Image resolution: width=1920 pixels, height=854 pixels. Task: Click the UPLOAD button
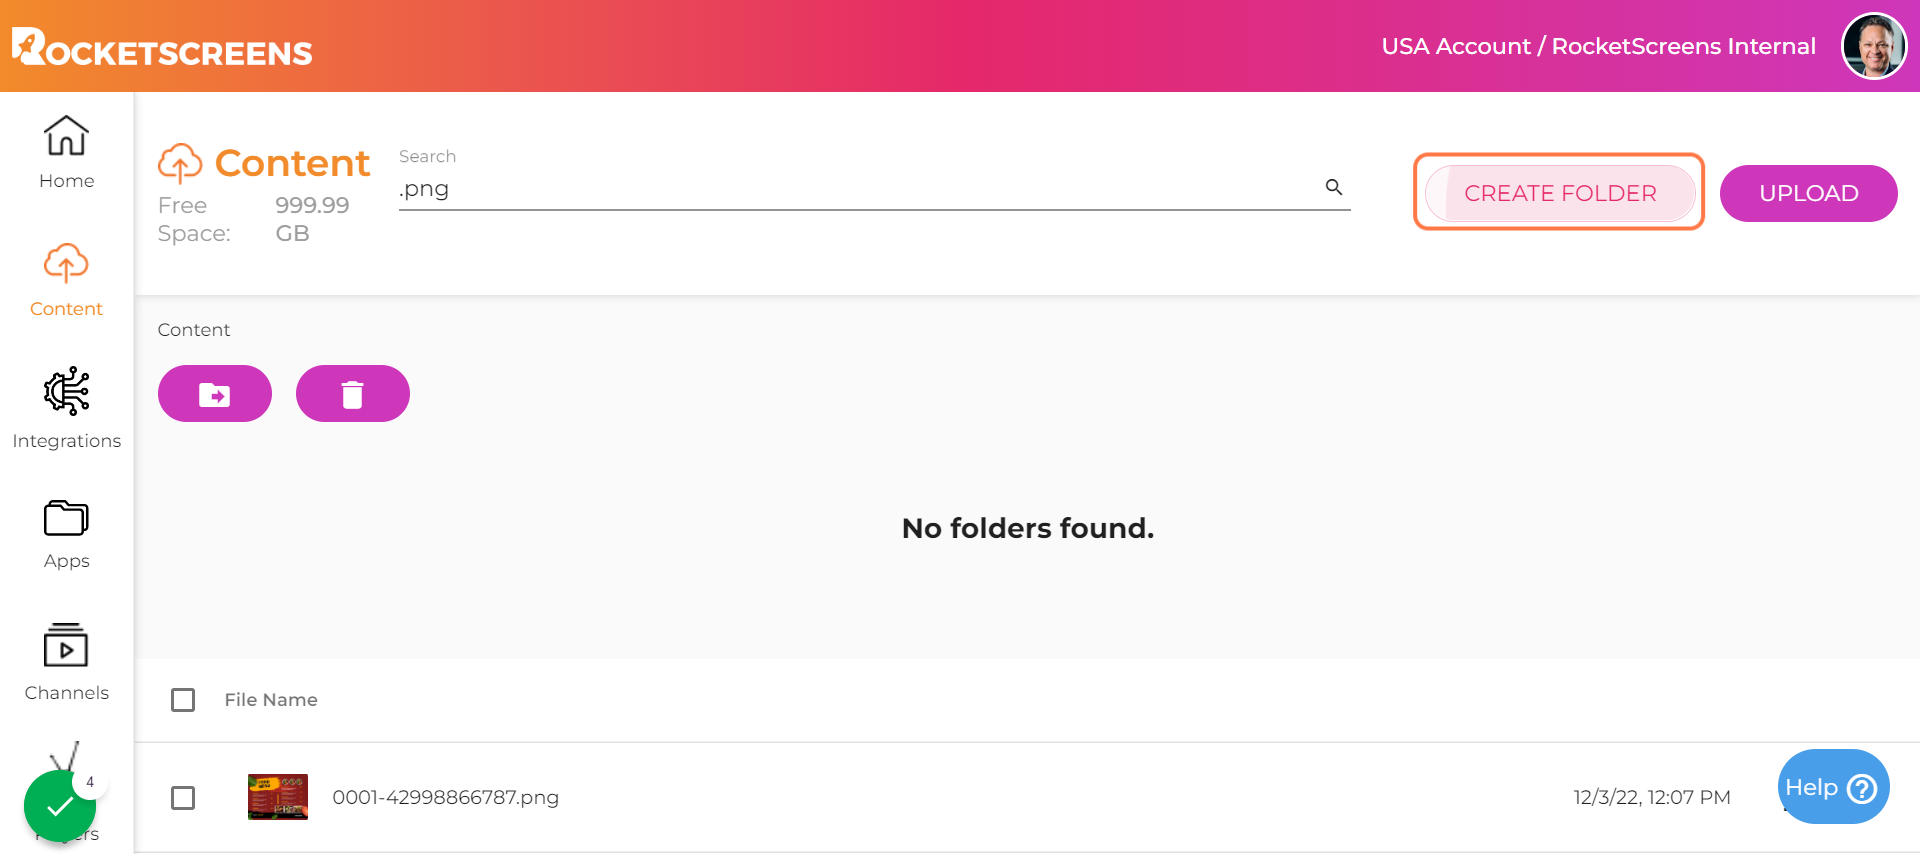tap(1809, 193)
